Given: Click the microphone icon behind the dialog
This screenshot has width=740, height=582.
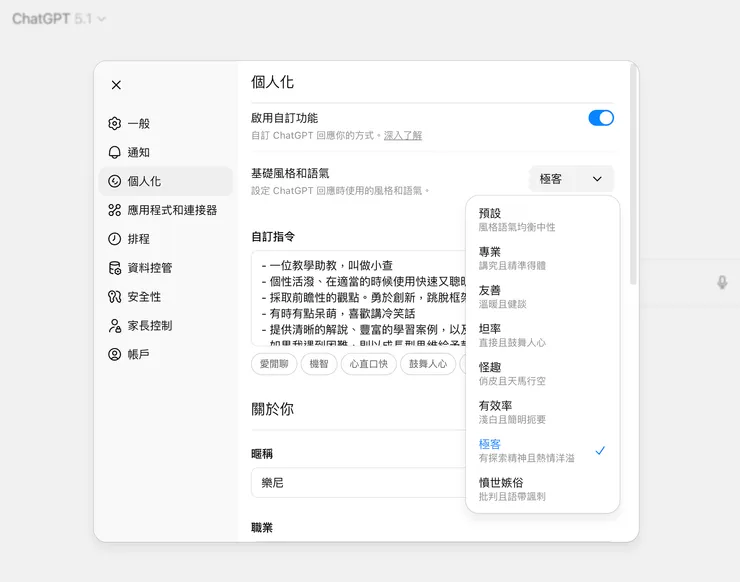Looking at the screenshot, I should tap(722, 282).
